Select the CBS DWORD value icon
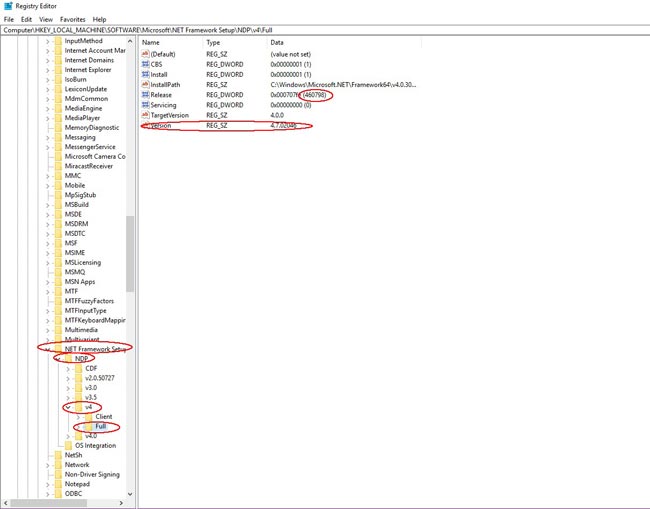This screenshot has width=650, height=509. tap(145, 64)
